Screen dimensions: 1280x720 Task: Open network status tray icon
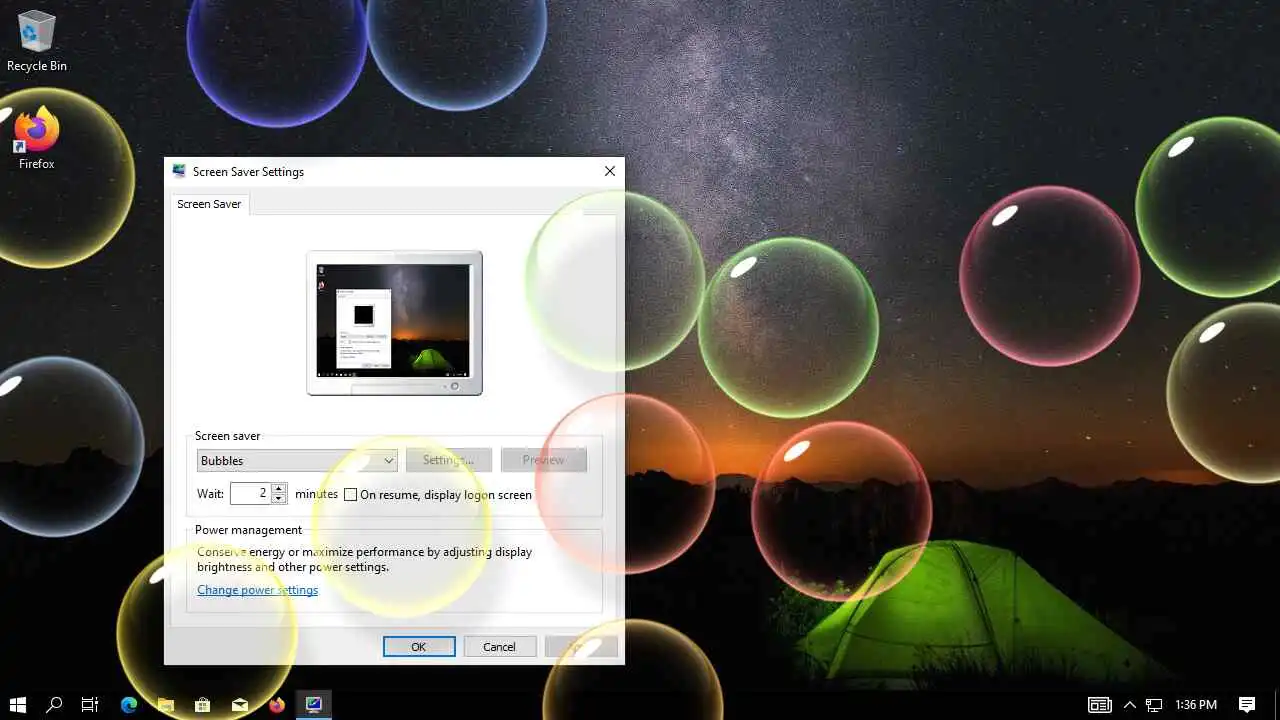(x=1154, y=705)
